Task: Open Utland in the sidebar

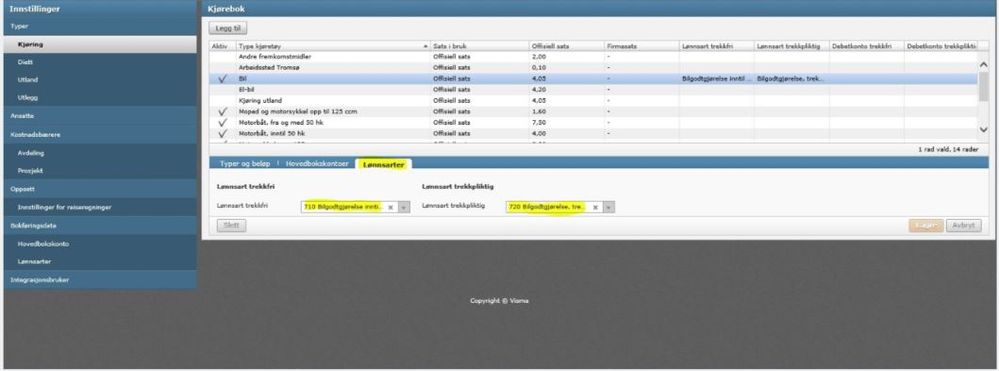Action: [x=100, y=80]
